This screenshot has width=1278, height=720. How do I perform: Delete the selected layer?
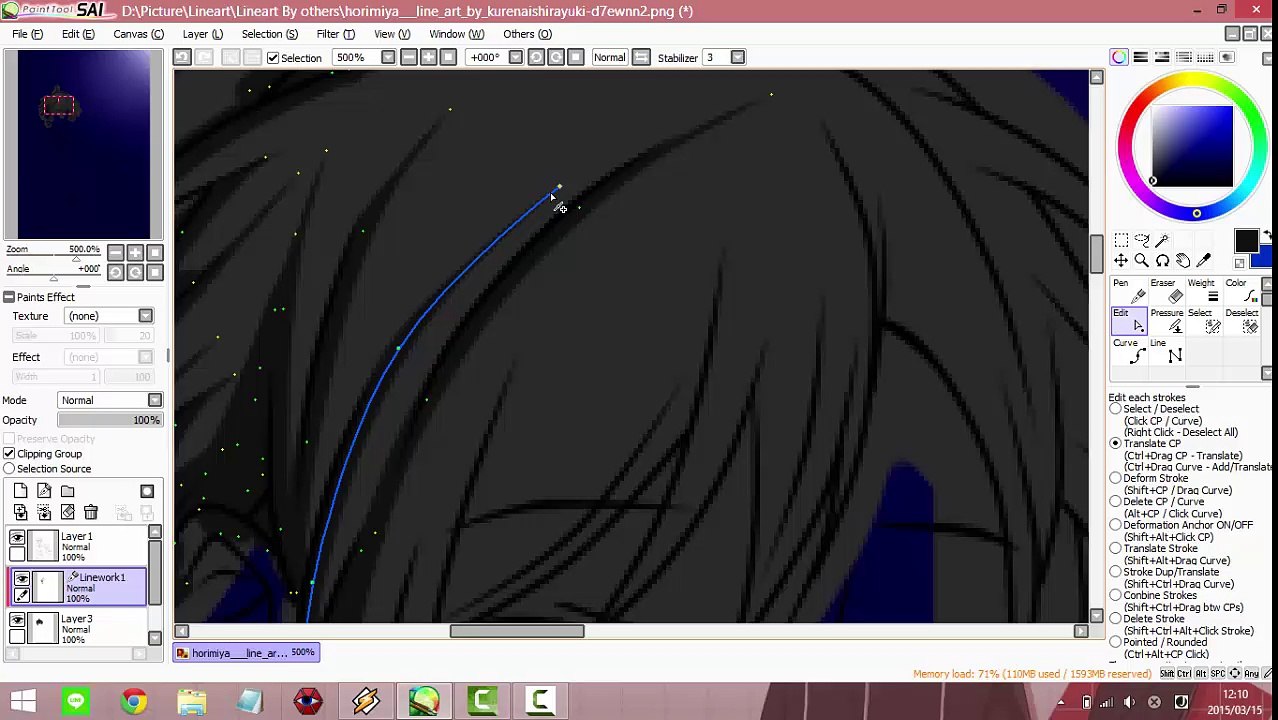click(x=90, y=513)
